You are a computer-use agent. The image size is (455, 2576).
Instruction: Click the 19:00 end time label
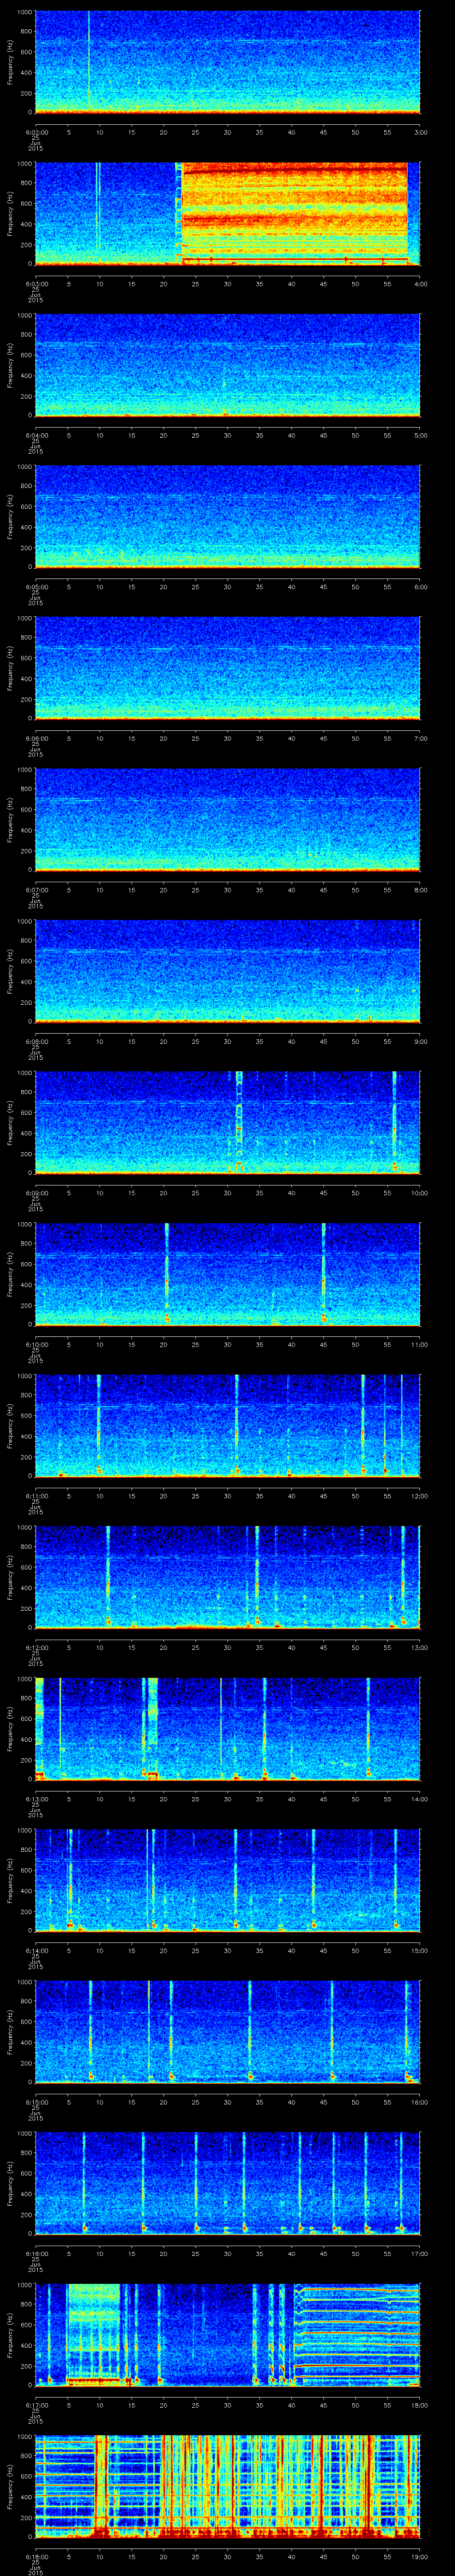(x=419, y=2556)
